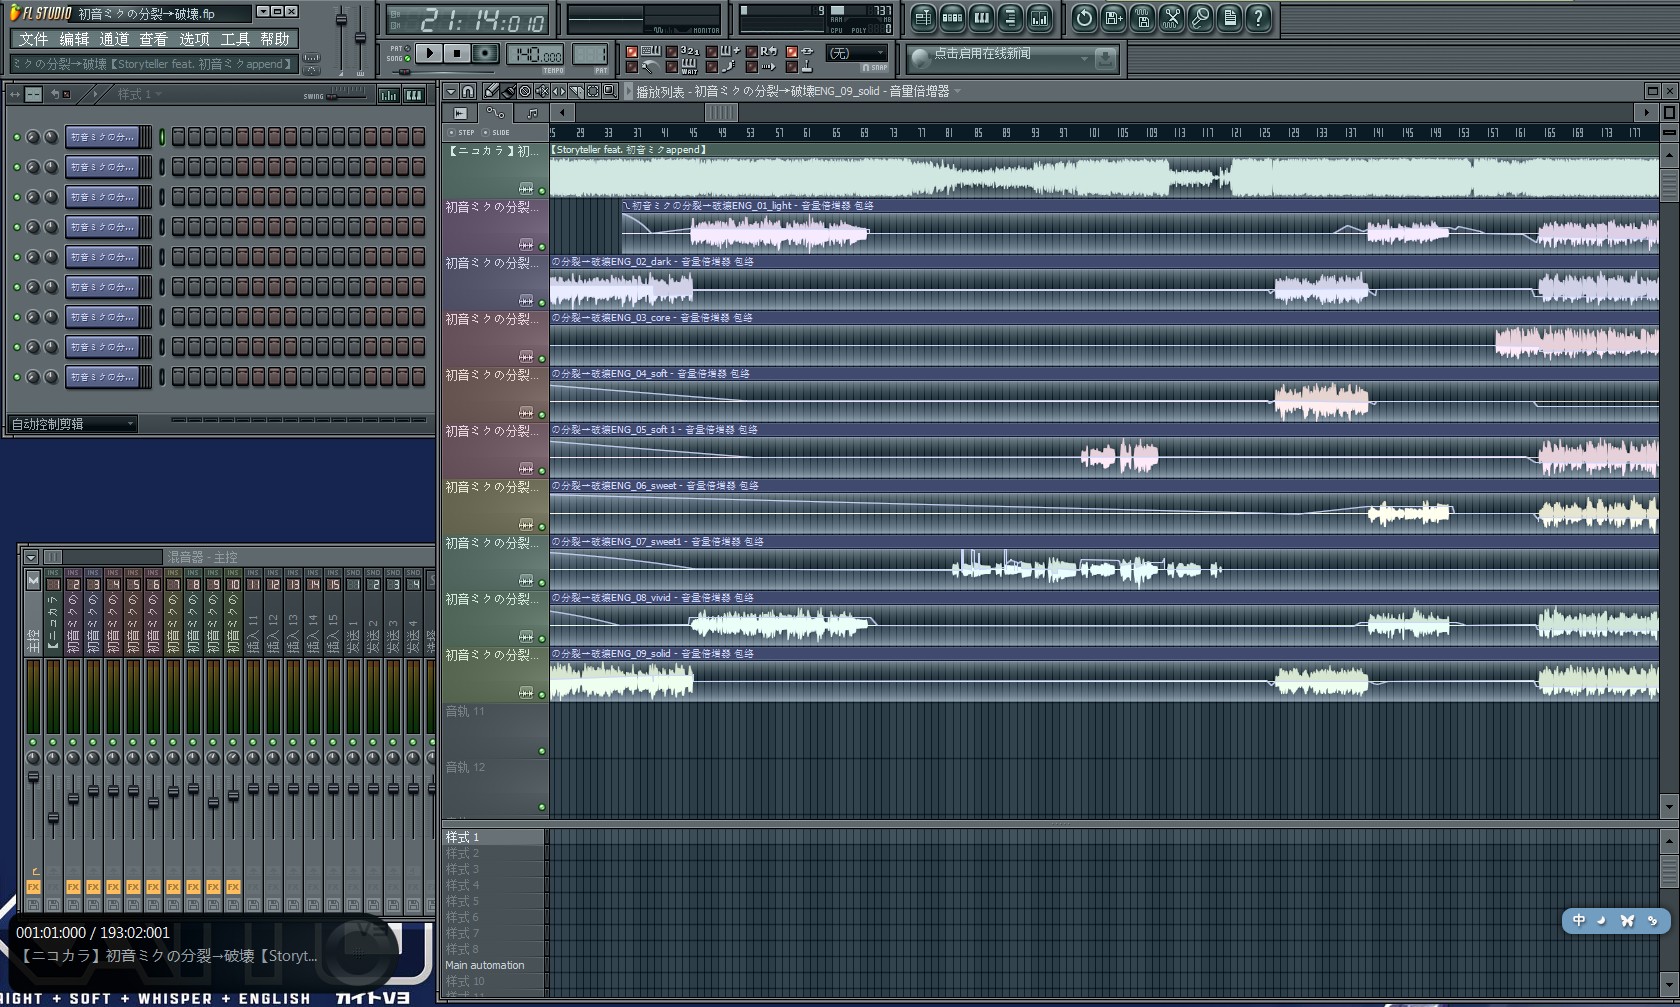The image size is (1680, 1007).
Task: Open the 工具 menu
Action: (x=235, y=39)
